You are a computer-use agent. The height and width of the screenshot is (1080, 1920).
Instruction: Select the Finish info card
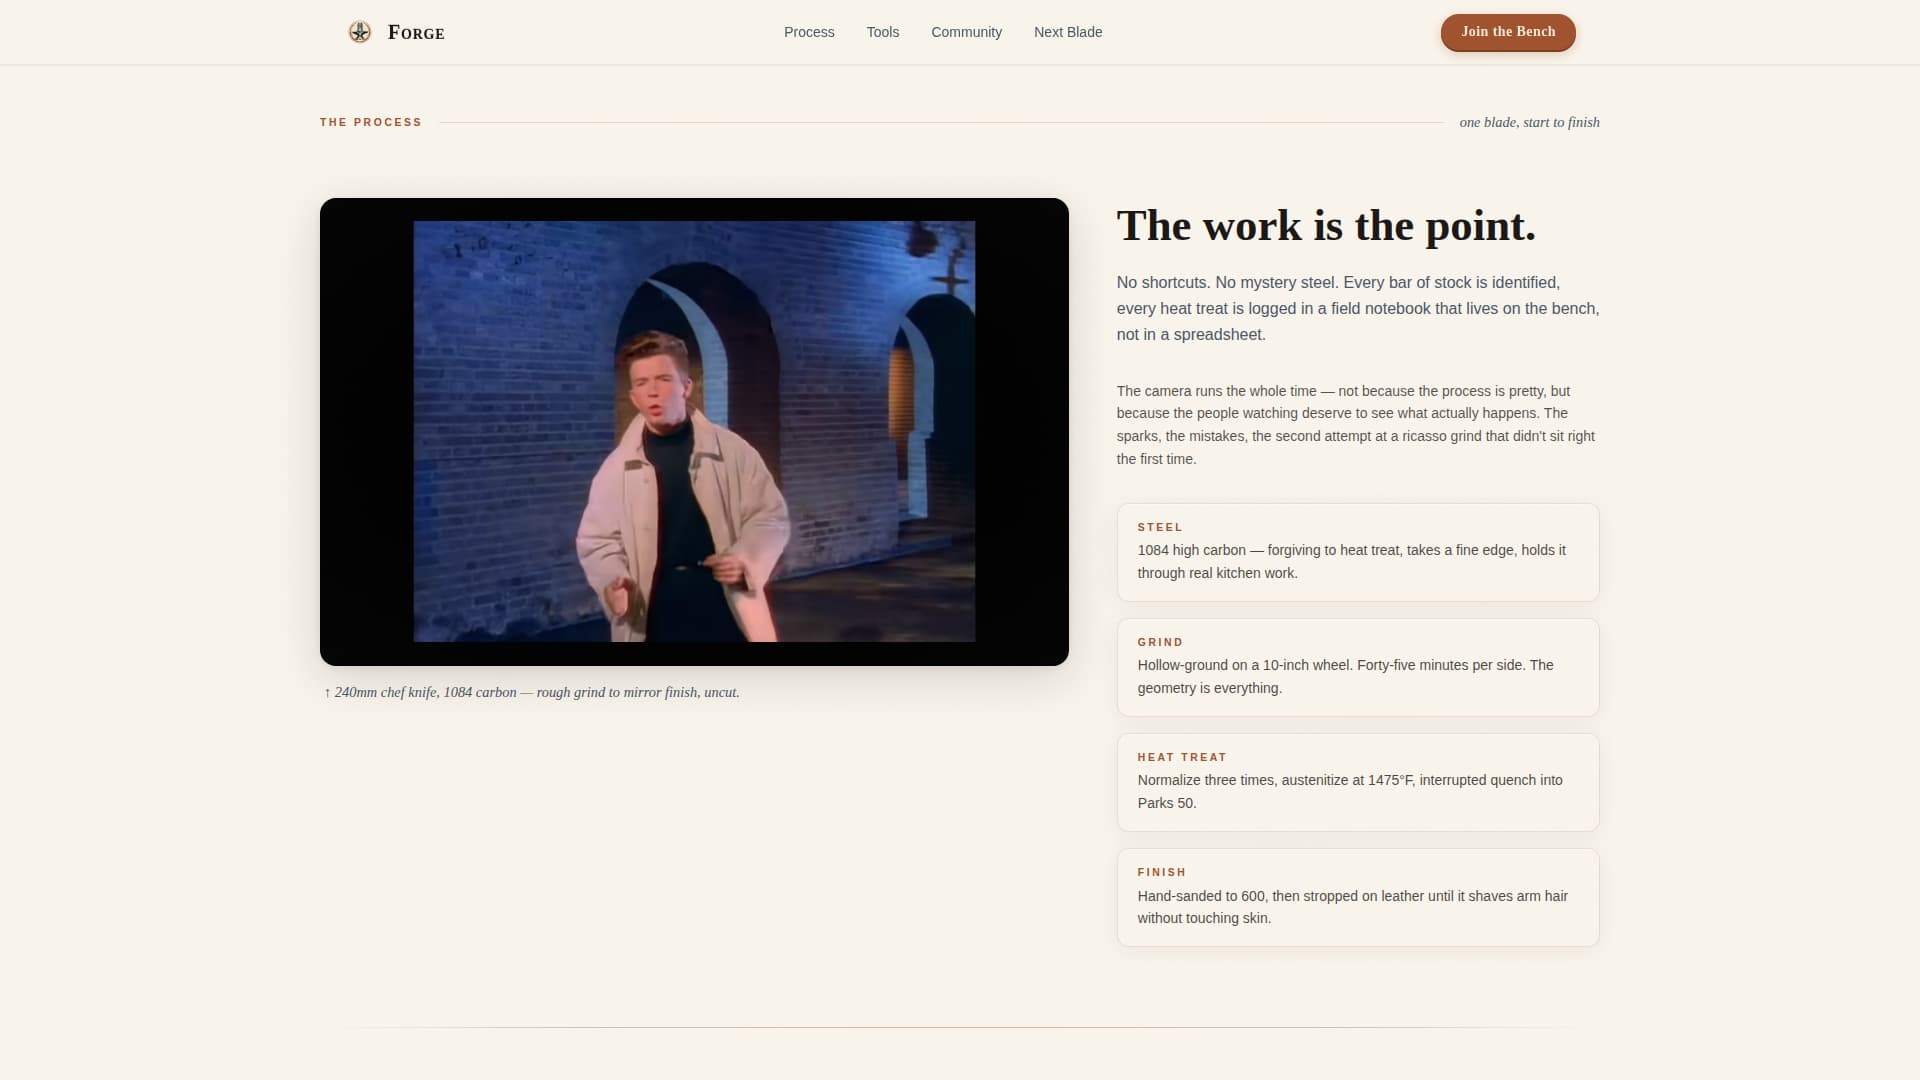1358,897
